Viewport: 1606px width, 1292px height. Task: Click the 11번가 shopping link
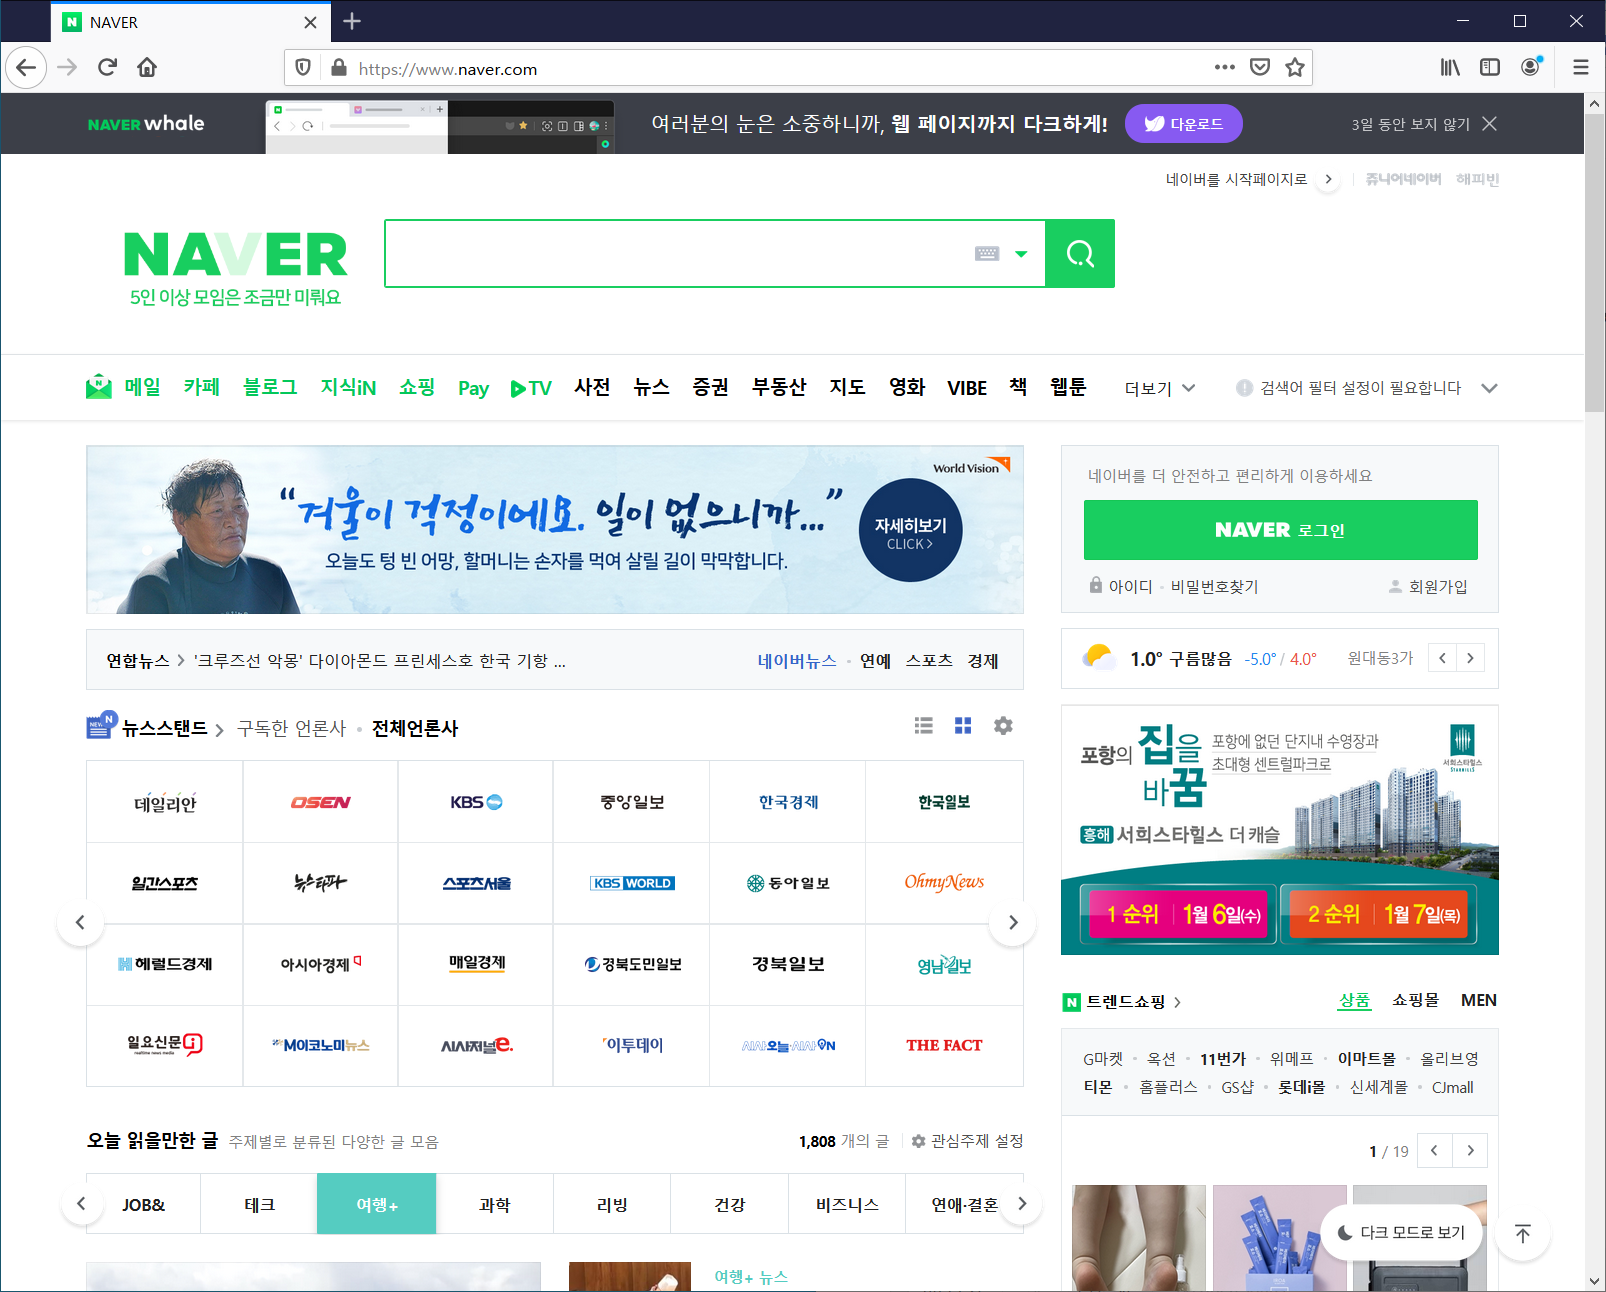click(x=1222, y=1059)
